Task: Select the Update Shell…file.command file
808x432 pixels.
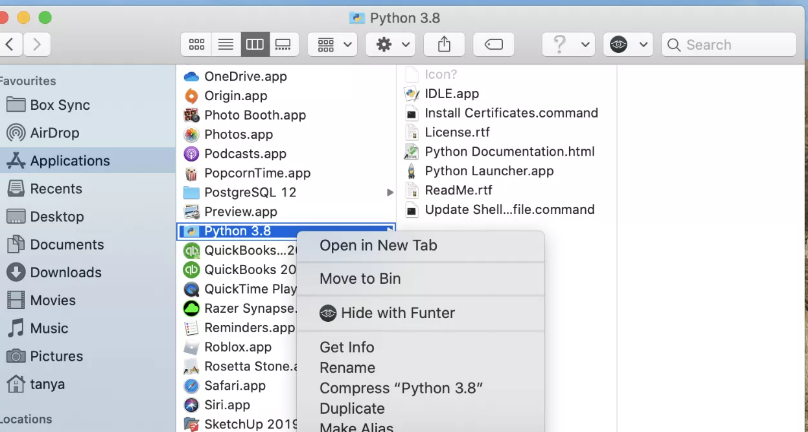Action: [499, 209]
